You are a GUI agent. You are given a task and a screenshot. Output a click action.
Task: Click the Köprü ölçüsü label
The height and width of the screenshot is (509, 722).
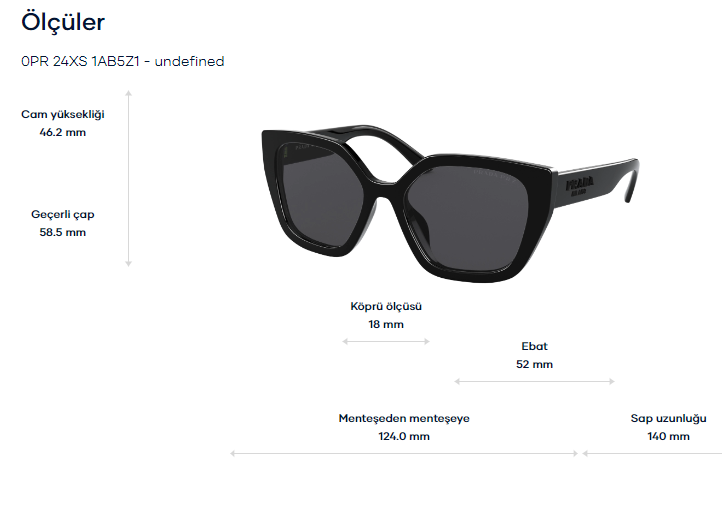[x=386, y=306]
